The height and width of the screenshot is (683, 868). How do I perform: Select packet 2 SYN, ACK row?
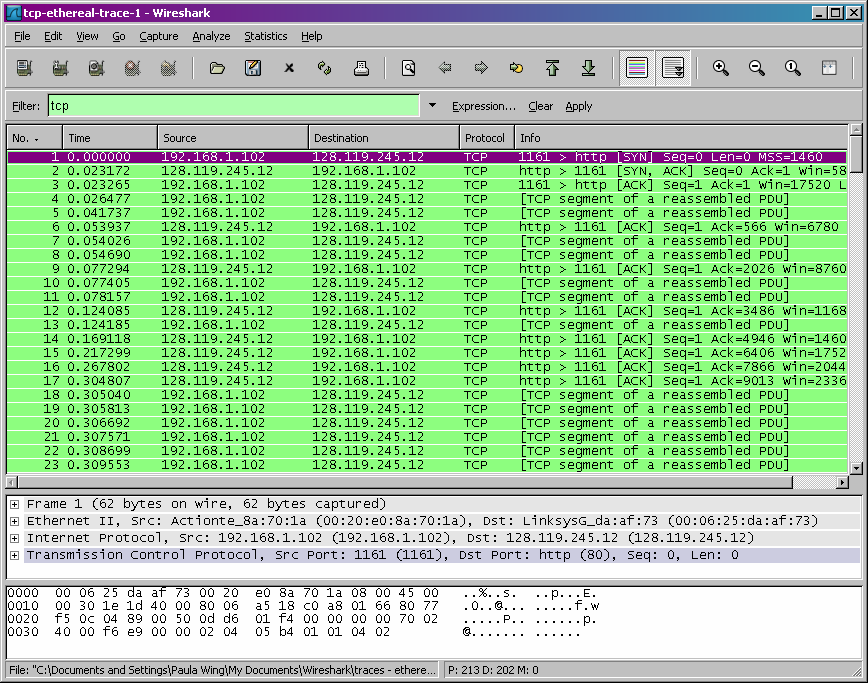tap(427, 171)
